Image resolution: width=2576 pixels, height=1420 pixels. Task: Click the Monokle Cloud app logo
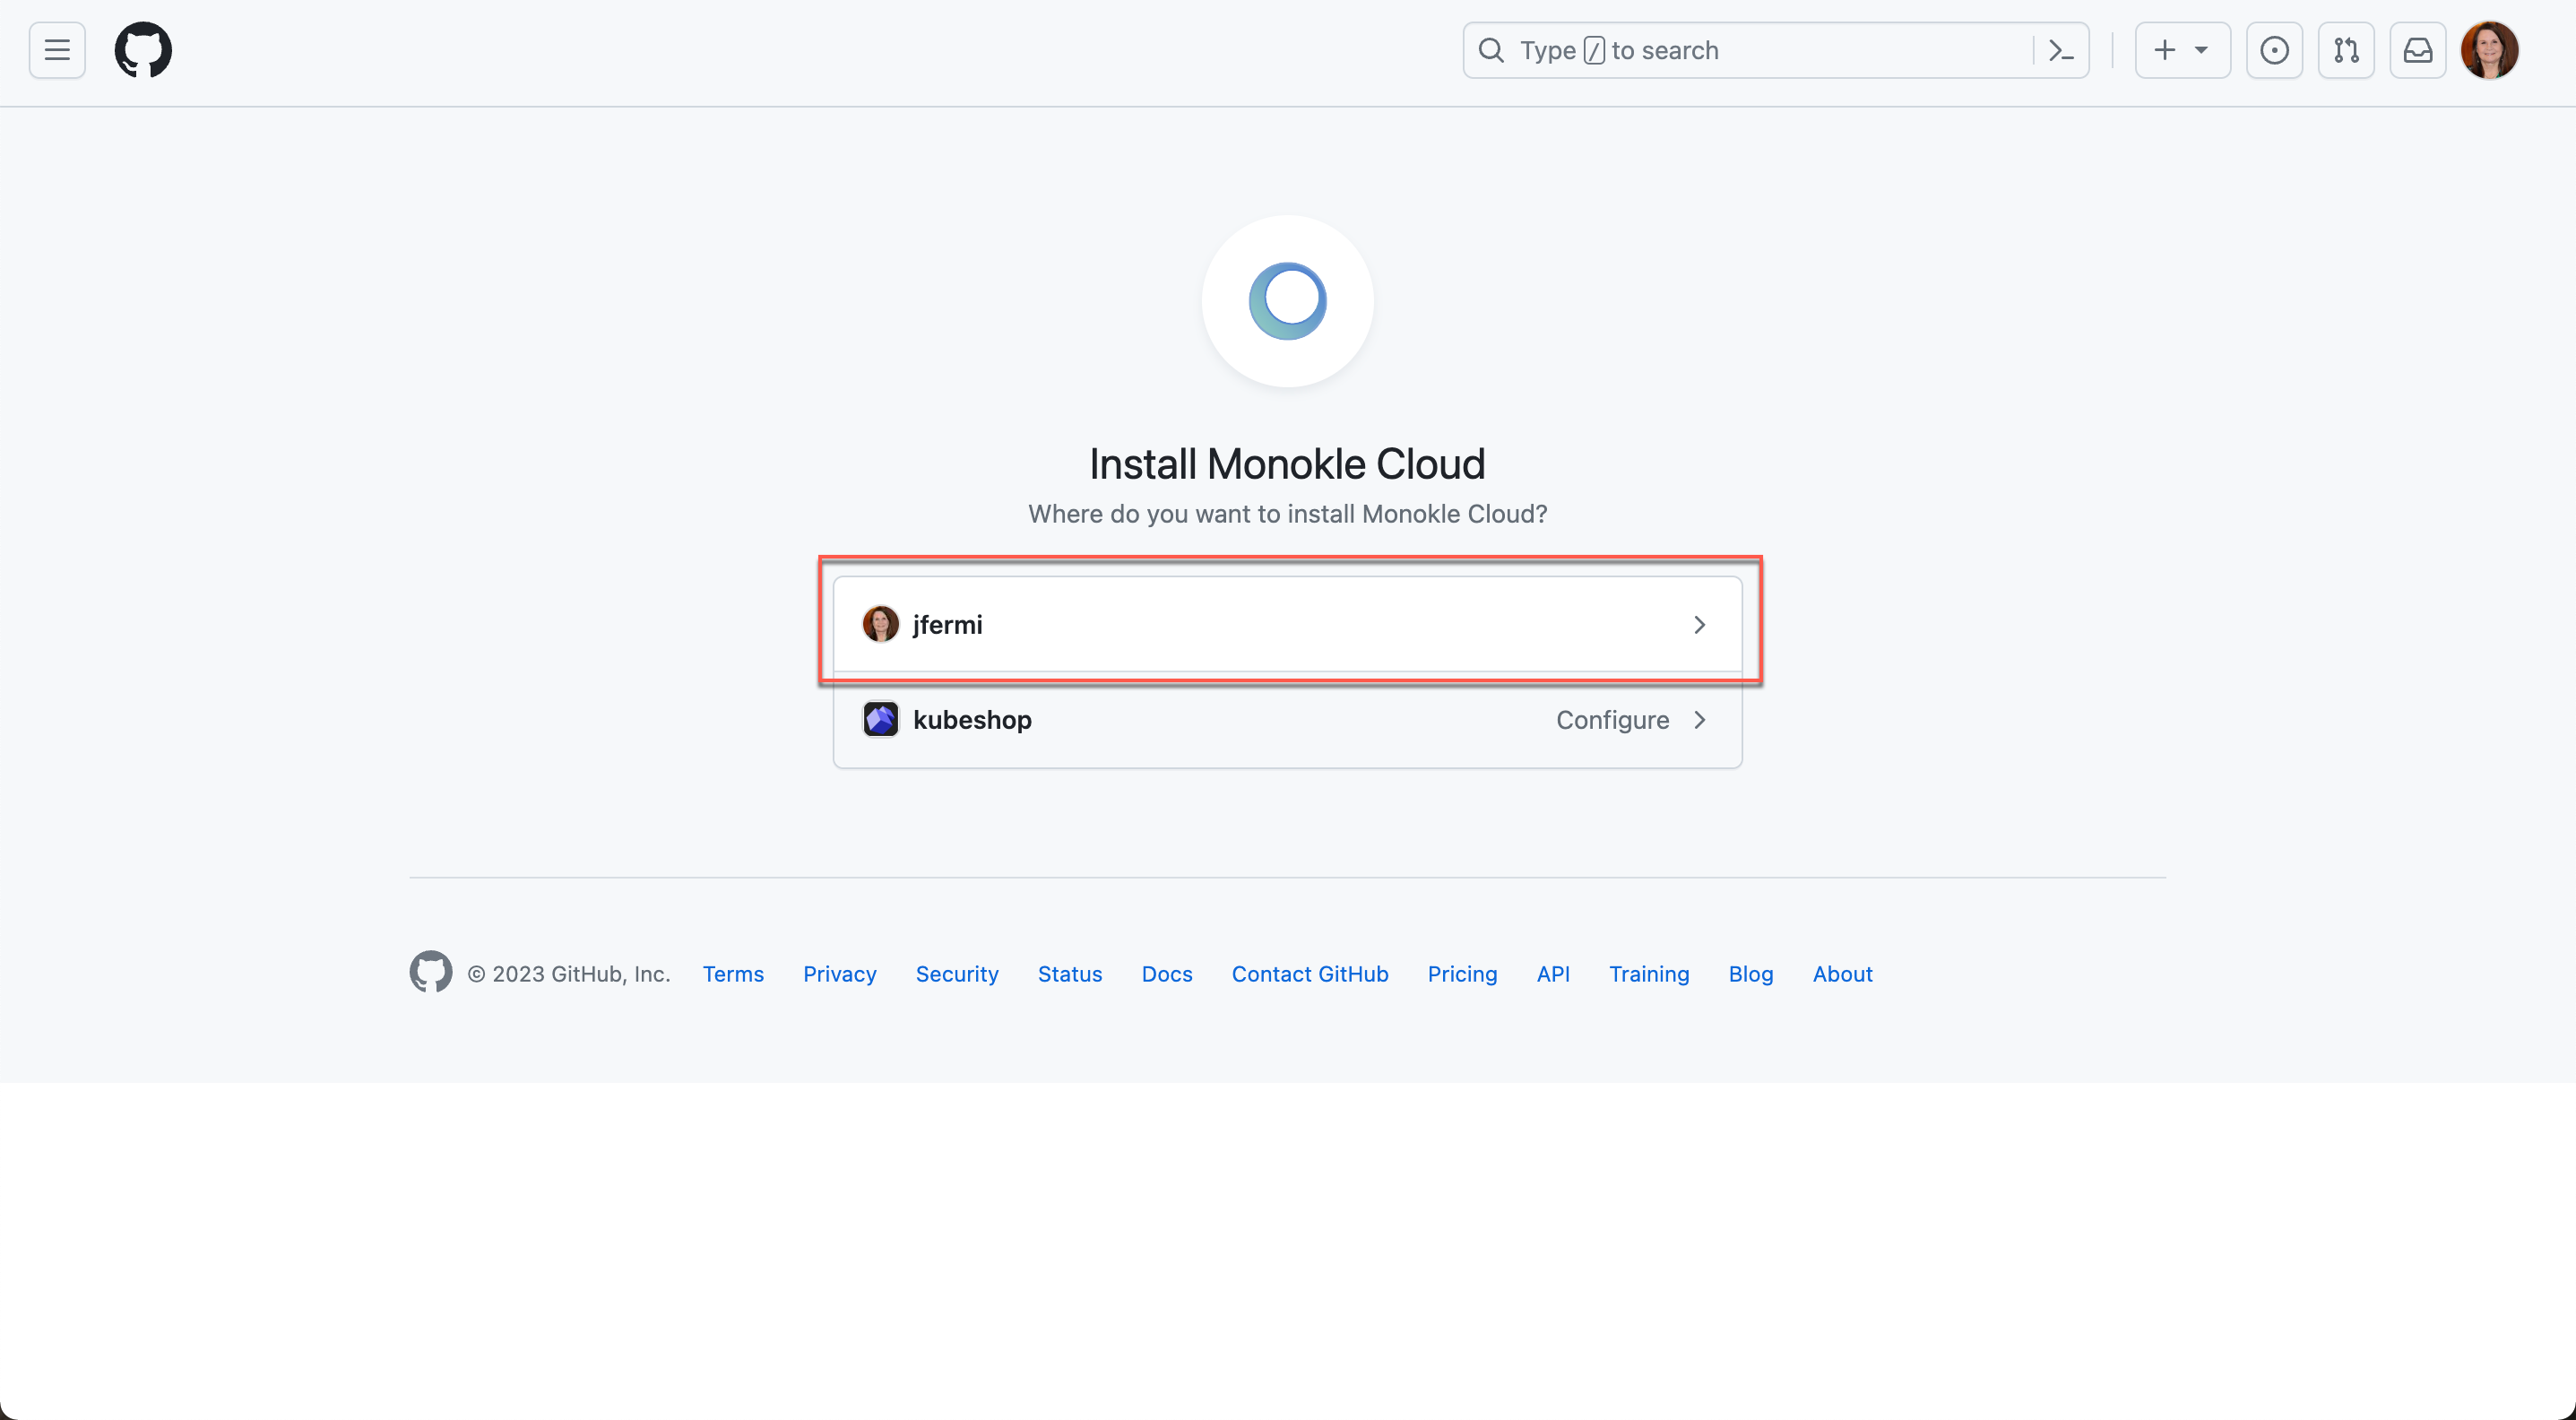[x=1287, y=301]
